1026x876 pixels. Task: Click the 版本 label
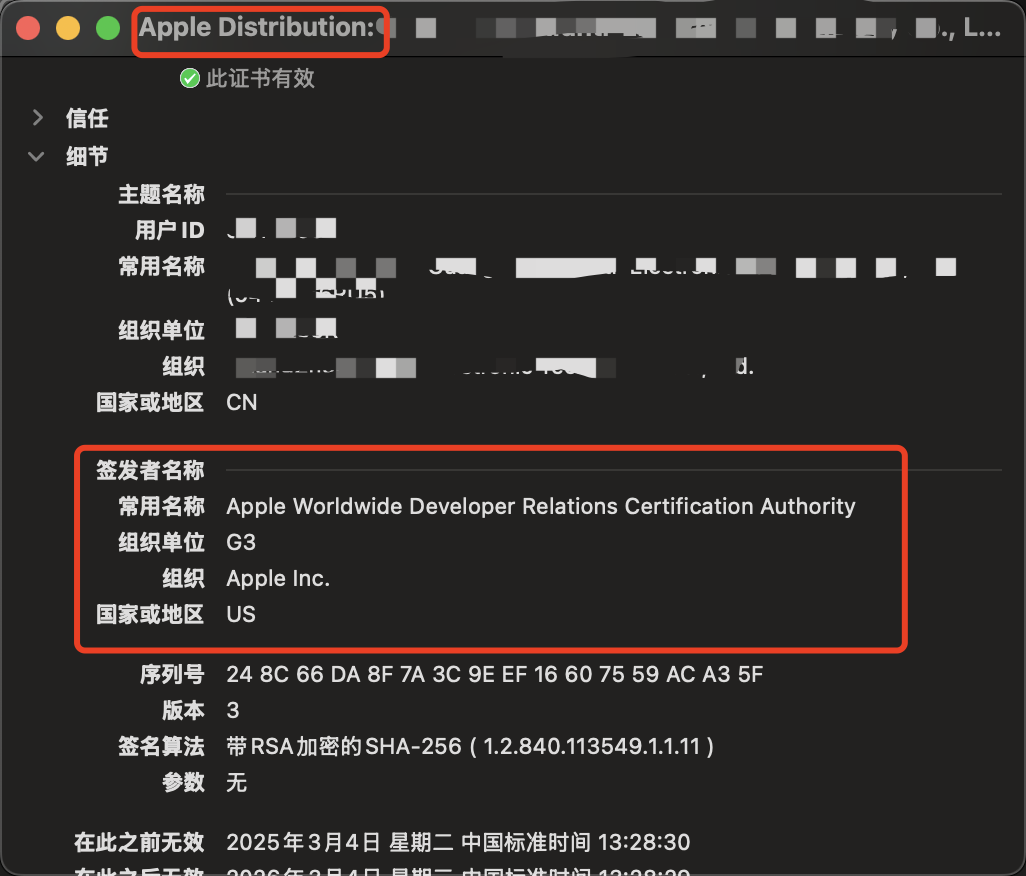[x=183, y=710]
